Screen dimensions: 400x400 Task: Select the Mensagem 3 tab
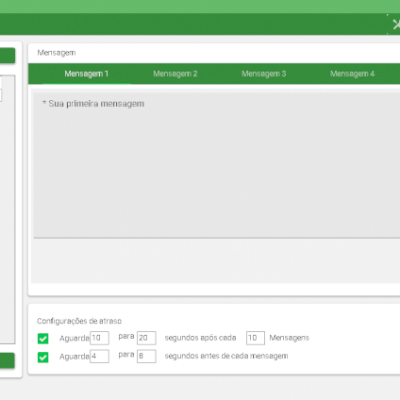[x=264, y=74]
